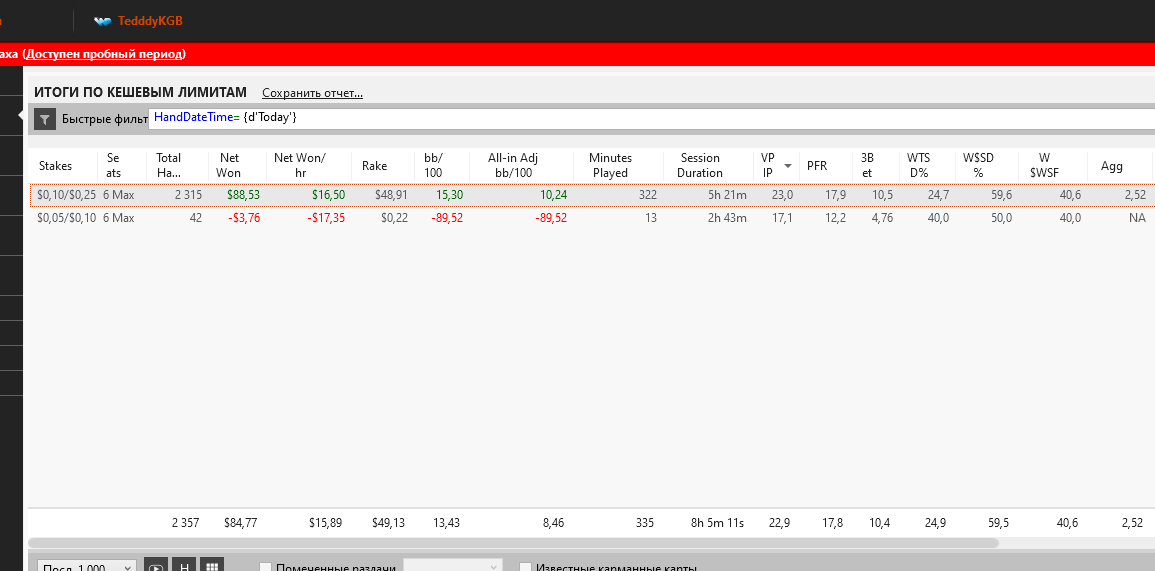Image resolution: width=1155 pixels, height=571 pixels.
Task: Click the VPIP column sort arrow
Action: (x=787, y=166)
